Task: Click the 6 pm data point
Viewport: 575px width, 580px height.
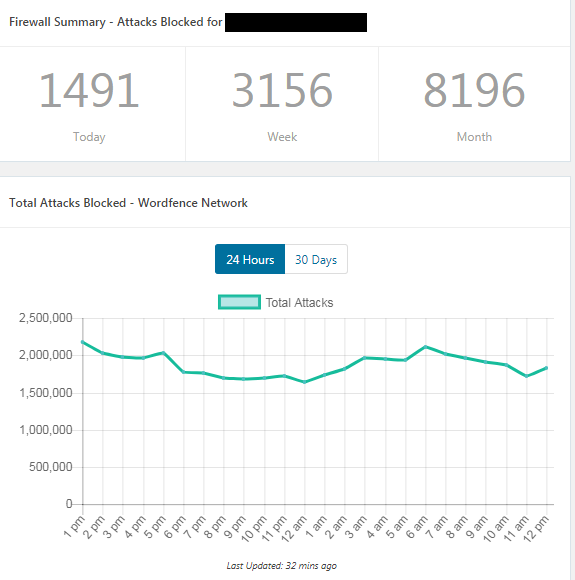Action: (184, 372)
